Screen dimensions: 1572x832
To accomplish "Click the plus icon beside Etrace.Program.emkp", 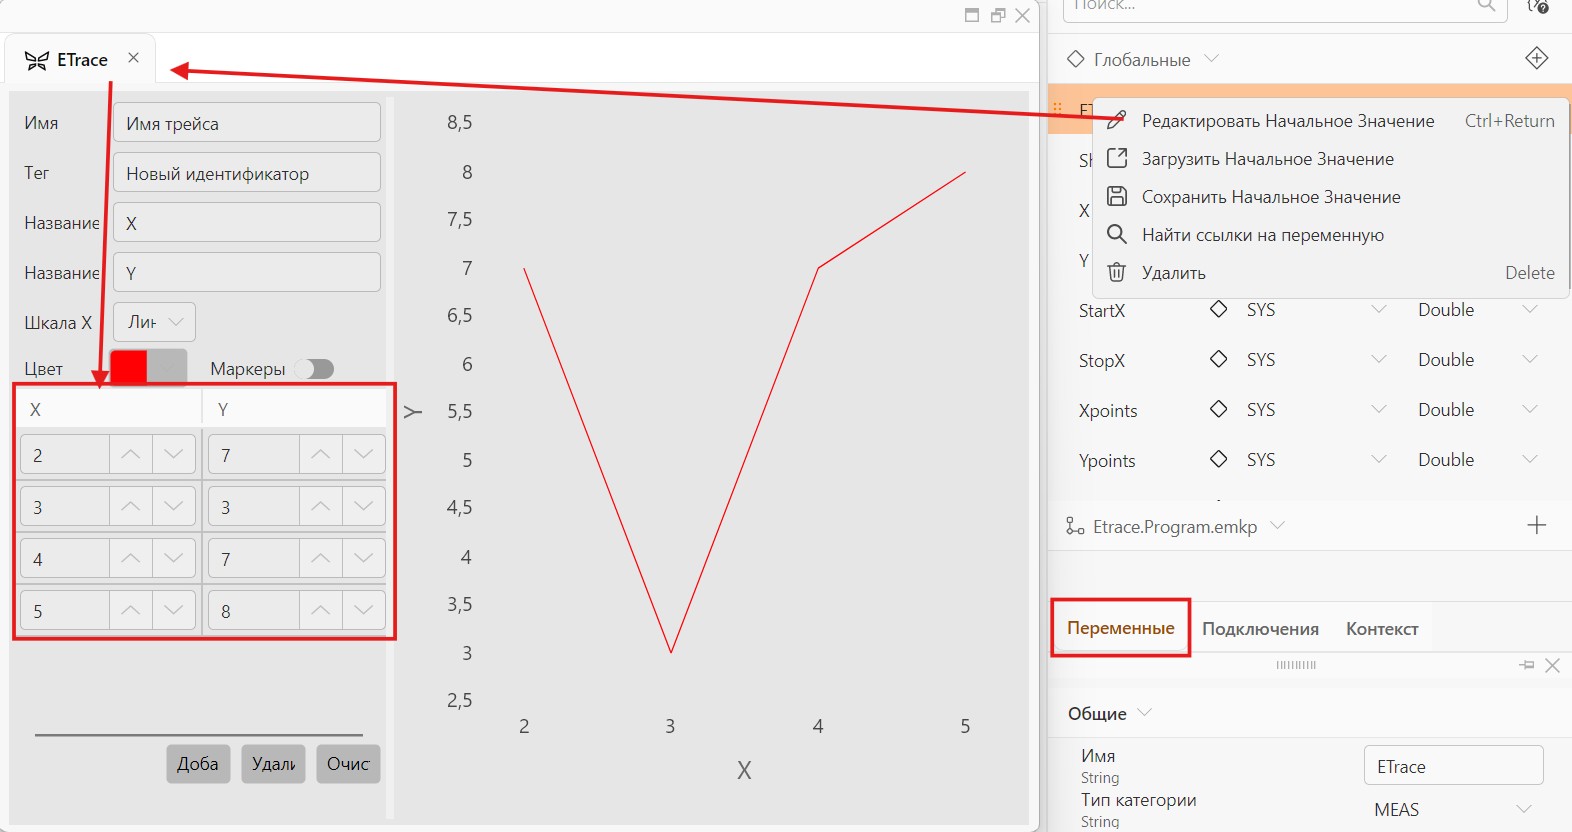I will pyautogui.click(x=1537, y=525).
